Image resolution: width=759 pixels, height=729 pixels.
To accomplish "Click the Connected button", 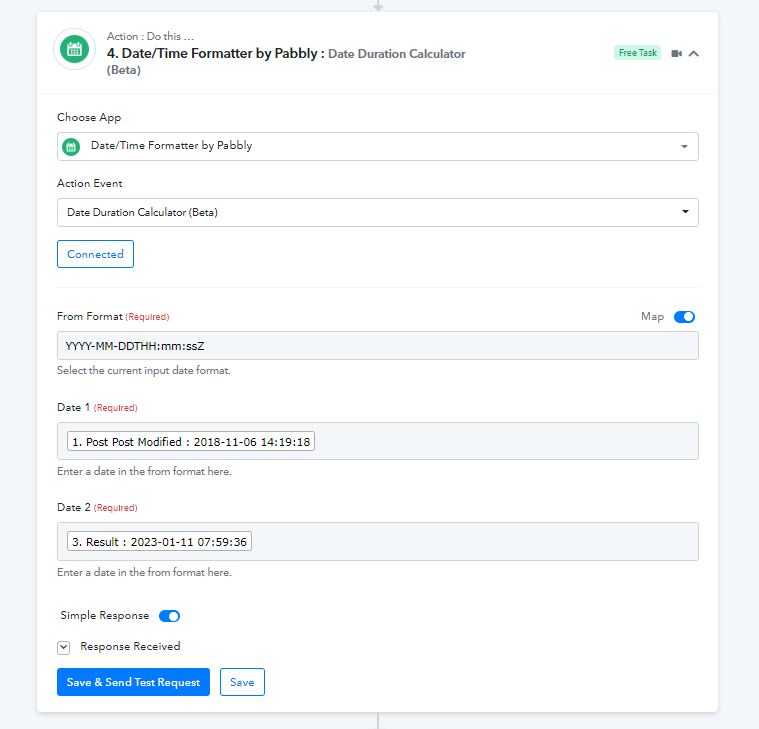I will 95,254.
